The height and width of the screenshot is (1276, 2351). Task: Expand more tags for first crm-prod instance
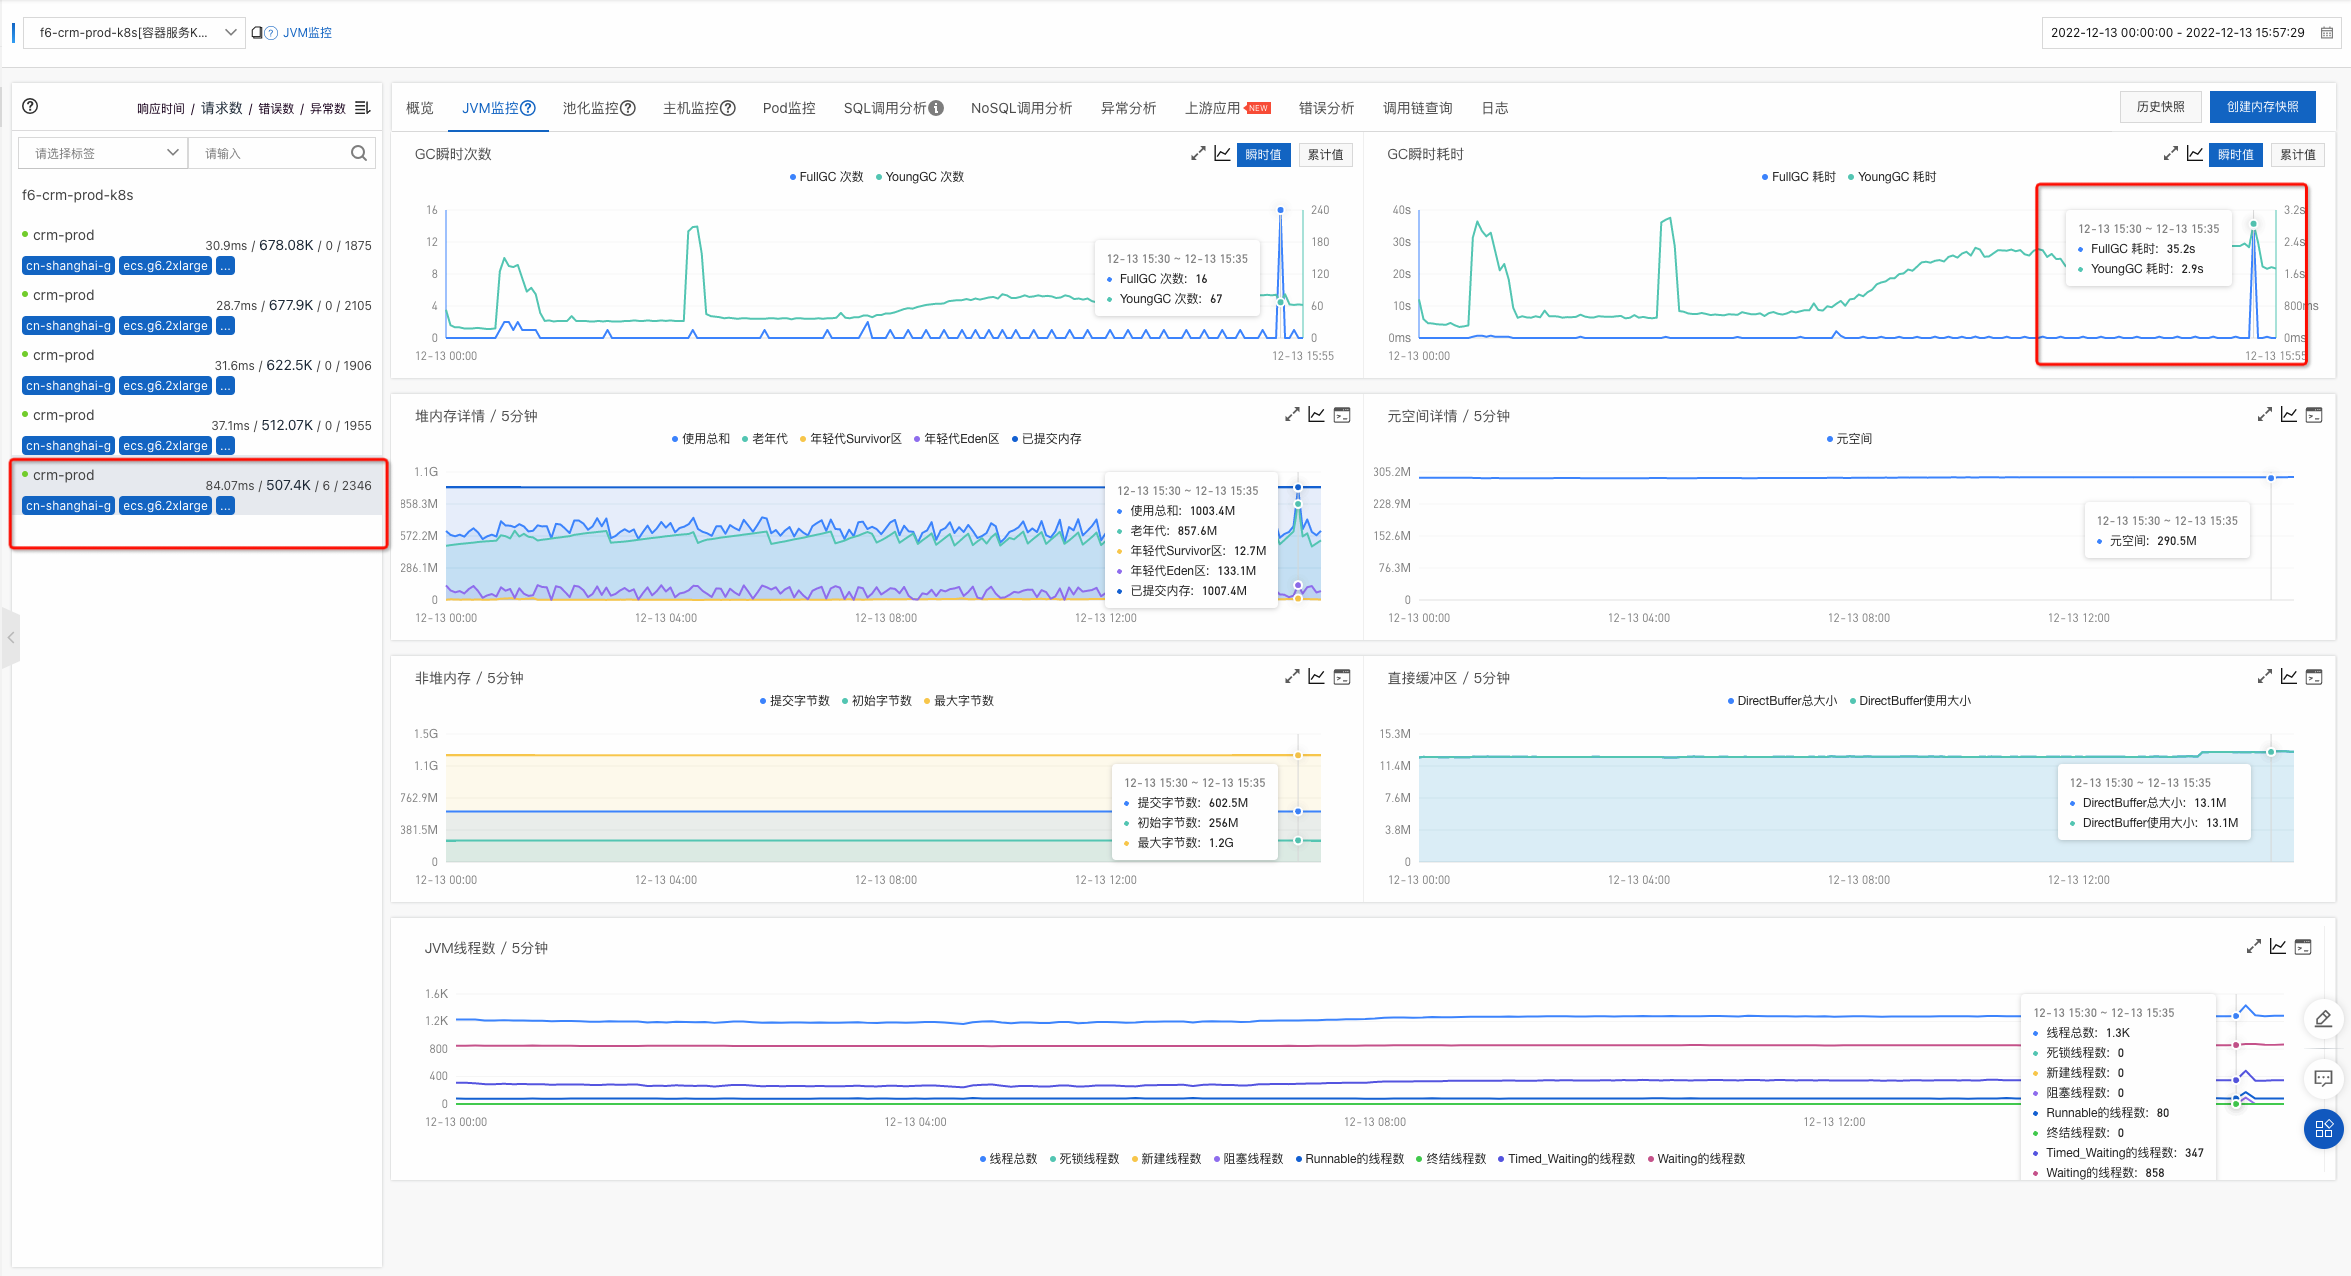point(225,266)
